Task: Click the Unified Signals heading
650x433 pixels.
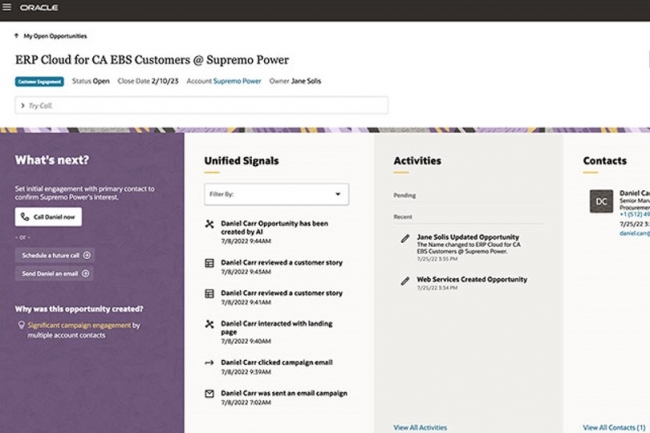Action: [241, 161]
